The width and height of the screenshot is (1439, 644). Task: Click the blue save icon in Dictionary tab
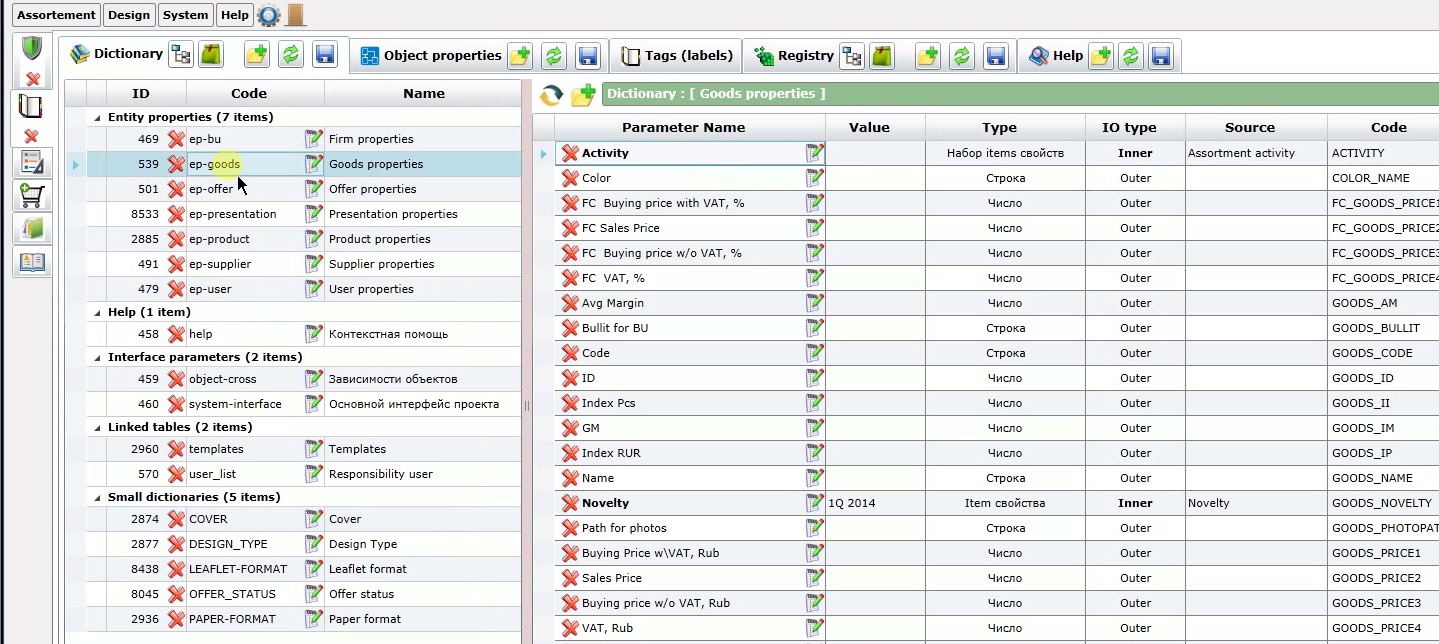coord(324,55)
